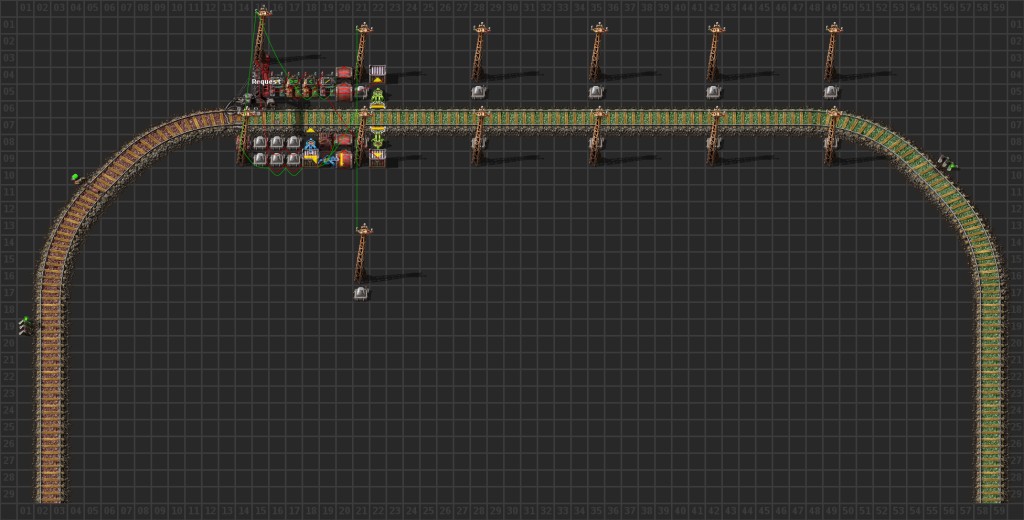Select the arithmetic combinator next to red chests
Screen dimensions: 1024x520
tap(328, 86)
